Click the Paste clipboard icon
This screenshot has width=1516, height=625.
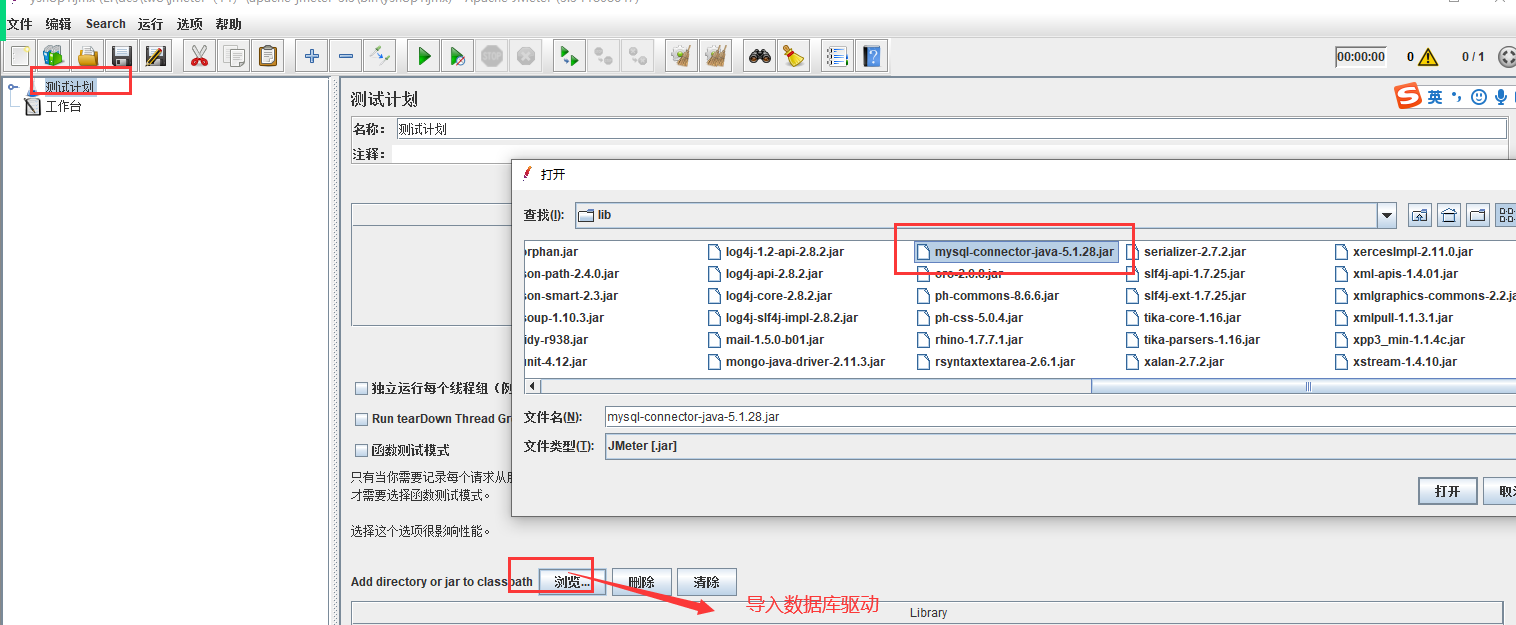pos(268,56)
